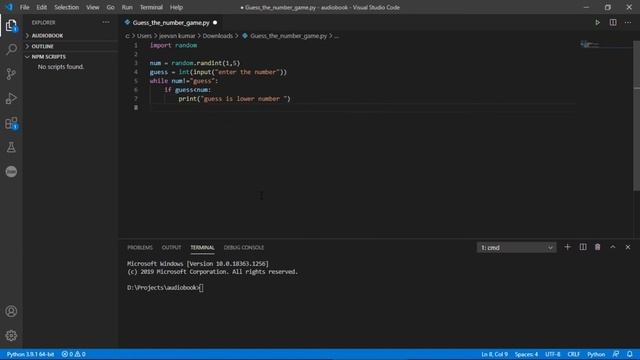640x360 pixels.
Task: Click the Python file icon in breadcrumb
Action: click(x=245, y=36)
